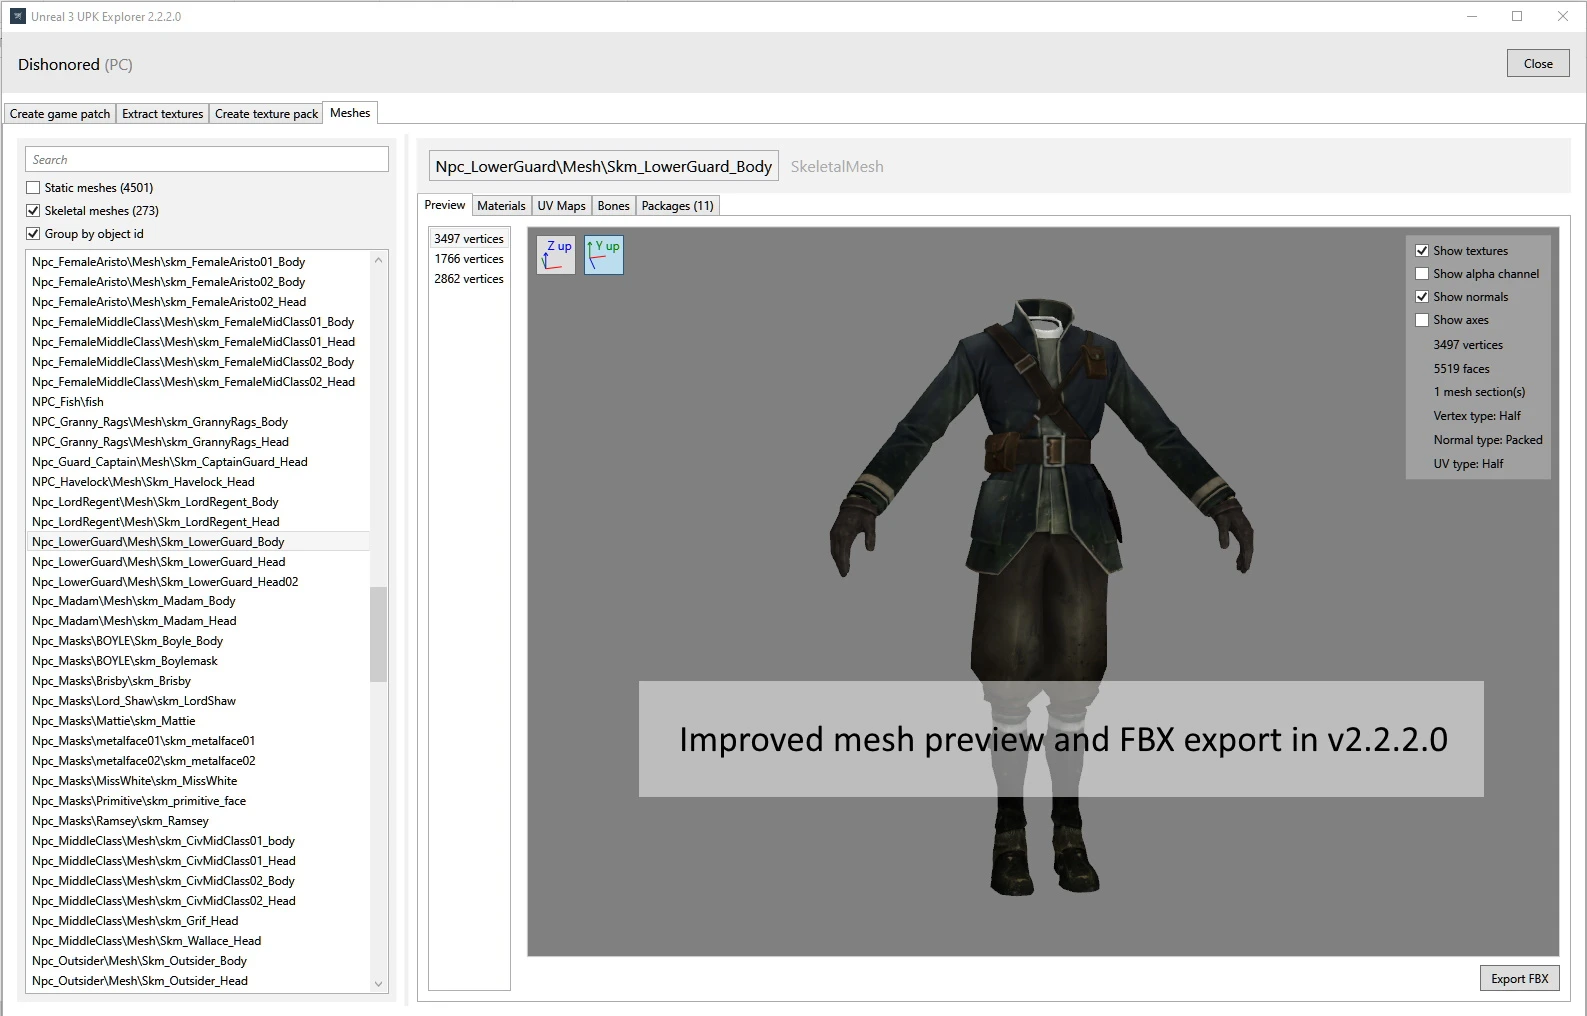Click the mesh Search field
Image resolution: width=1587 pixels, height=1016 pixels.
[x=207, y=160]
